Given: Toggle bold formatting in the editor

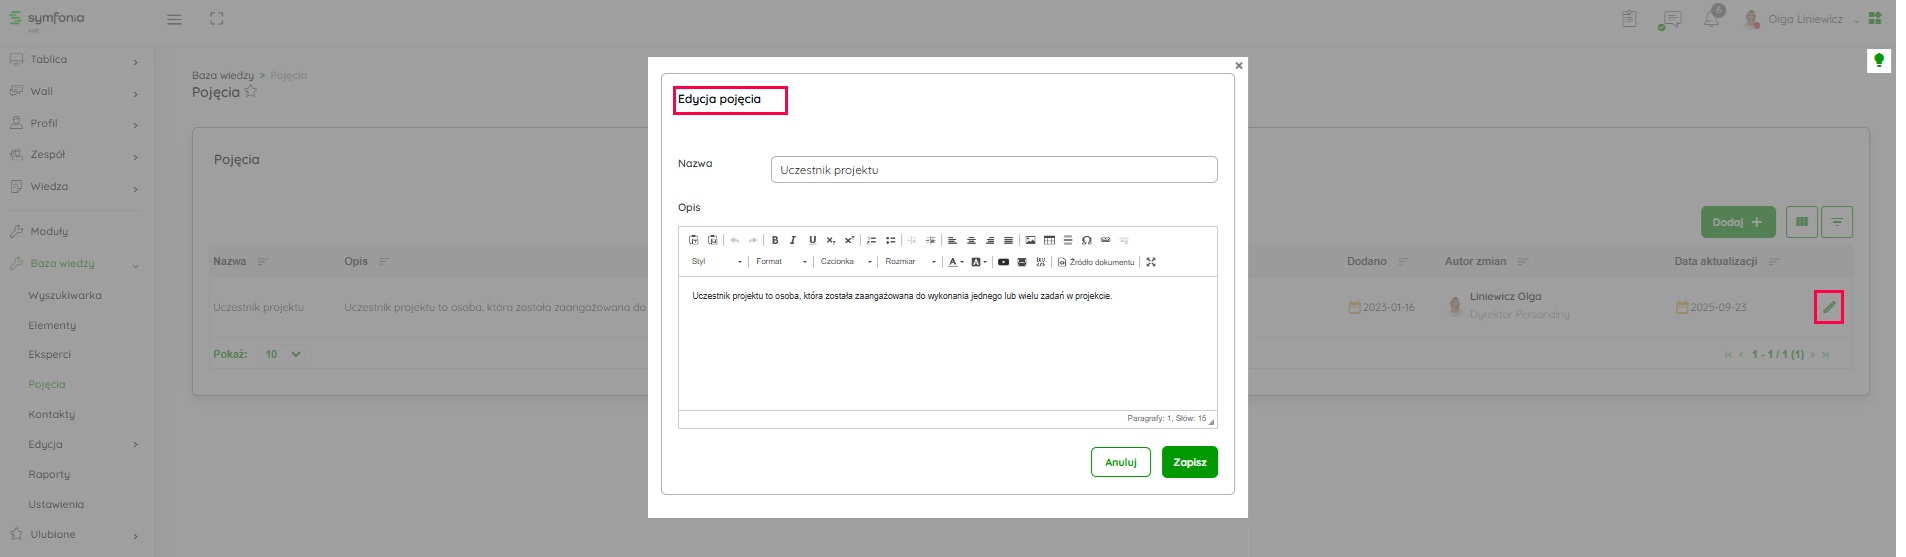Looking at the screenshot, I should (x=775, y=240).
